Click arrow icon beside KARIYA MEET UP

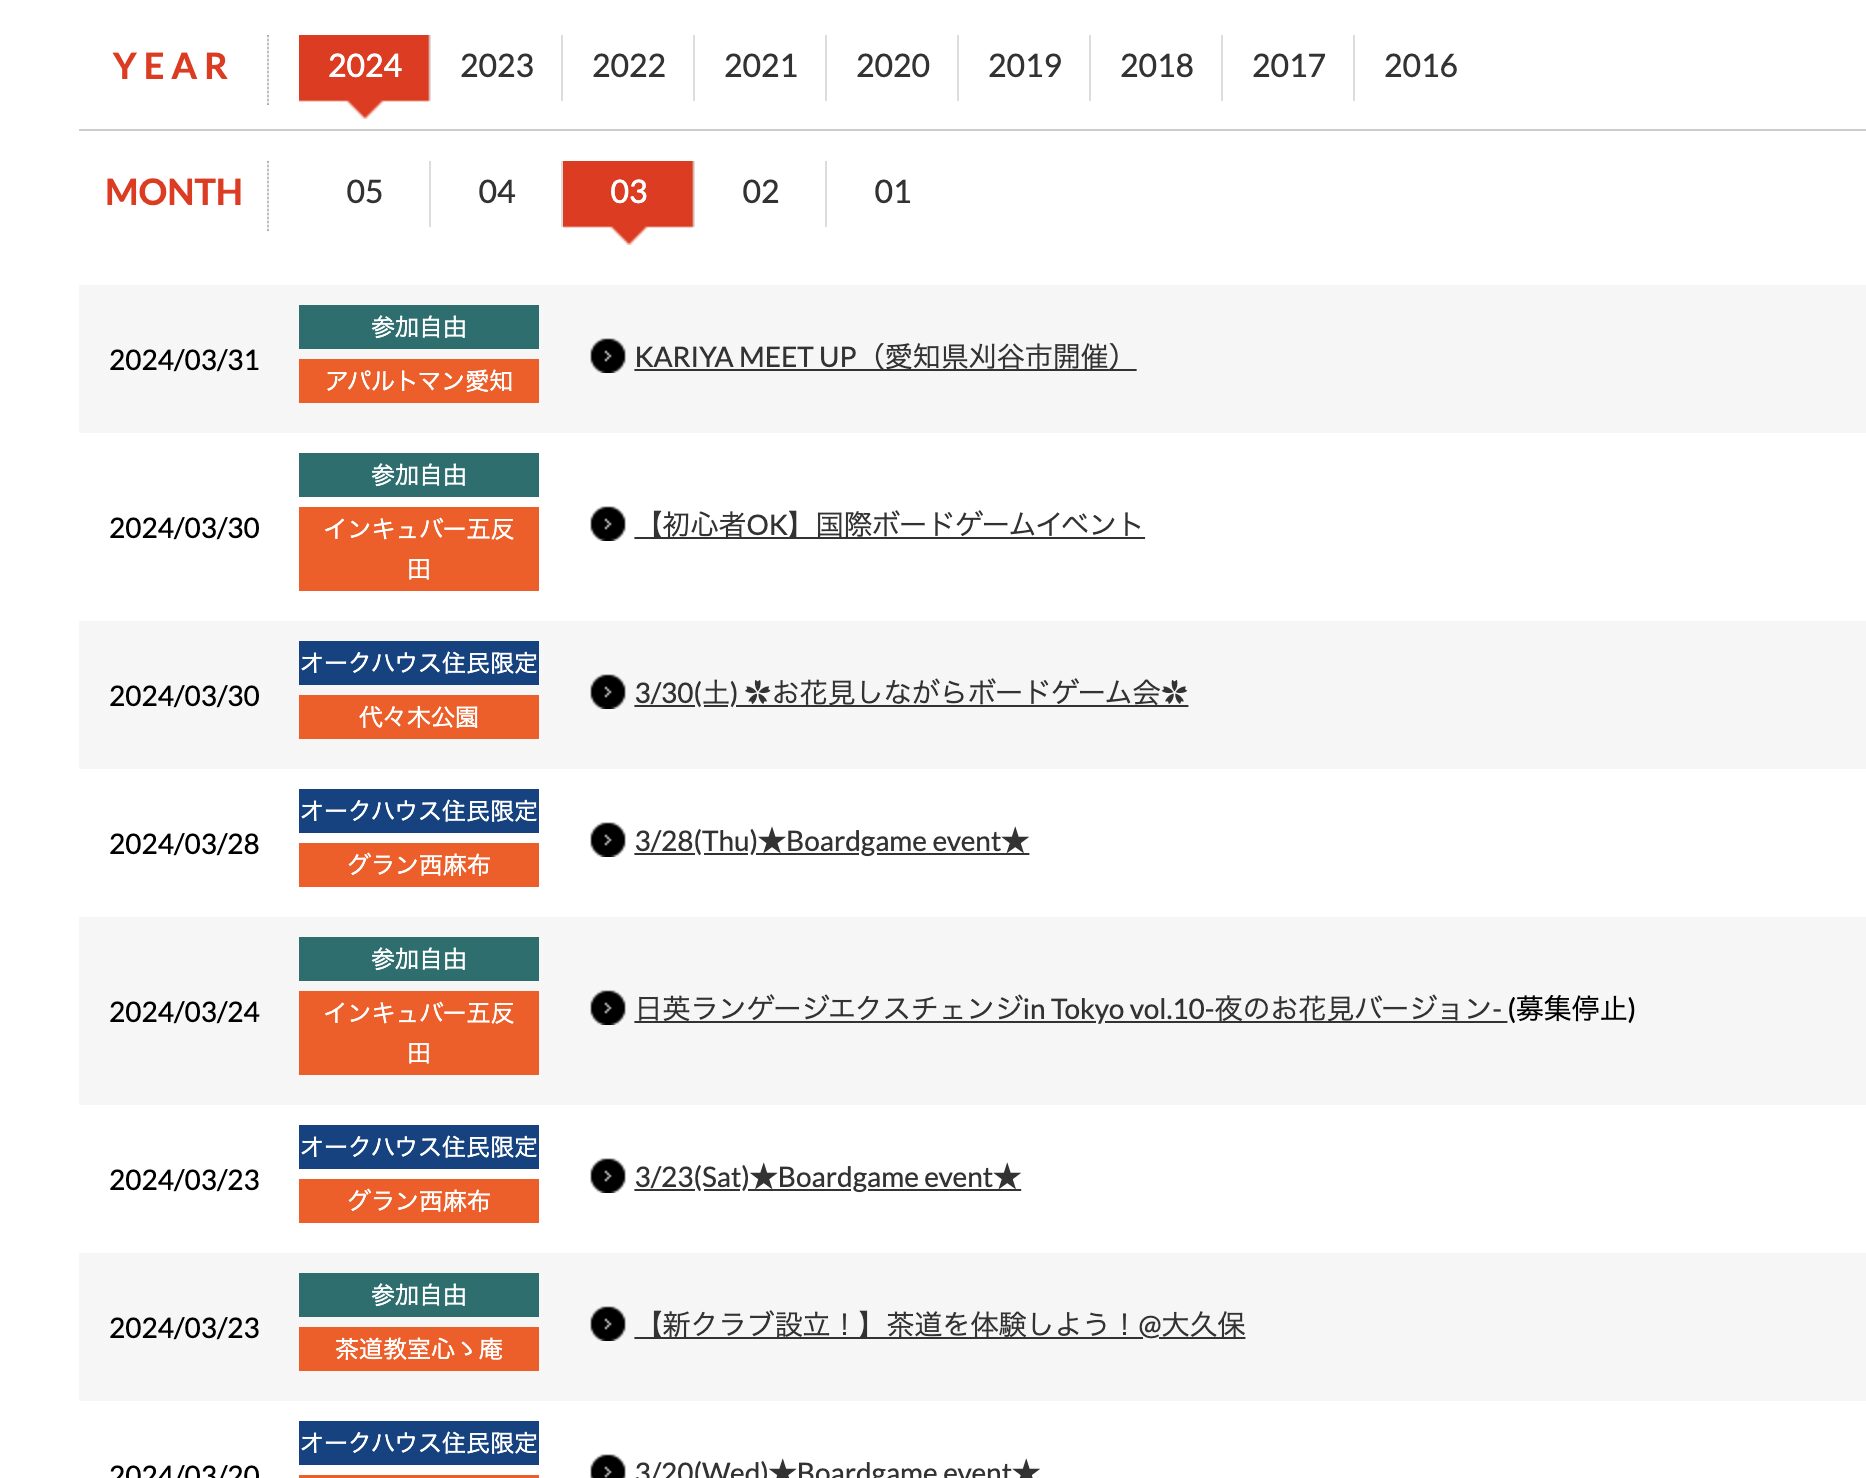point(607,356)
